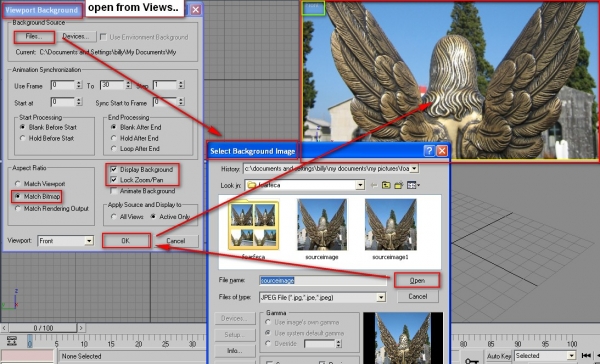The height and width of the screenshot is (364, 600).
Task: Expand the Look in folder dropdown
Action: pos(360,185)
